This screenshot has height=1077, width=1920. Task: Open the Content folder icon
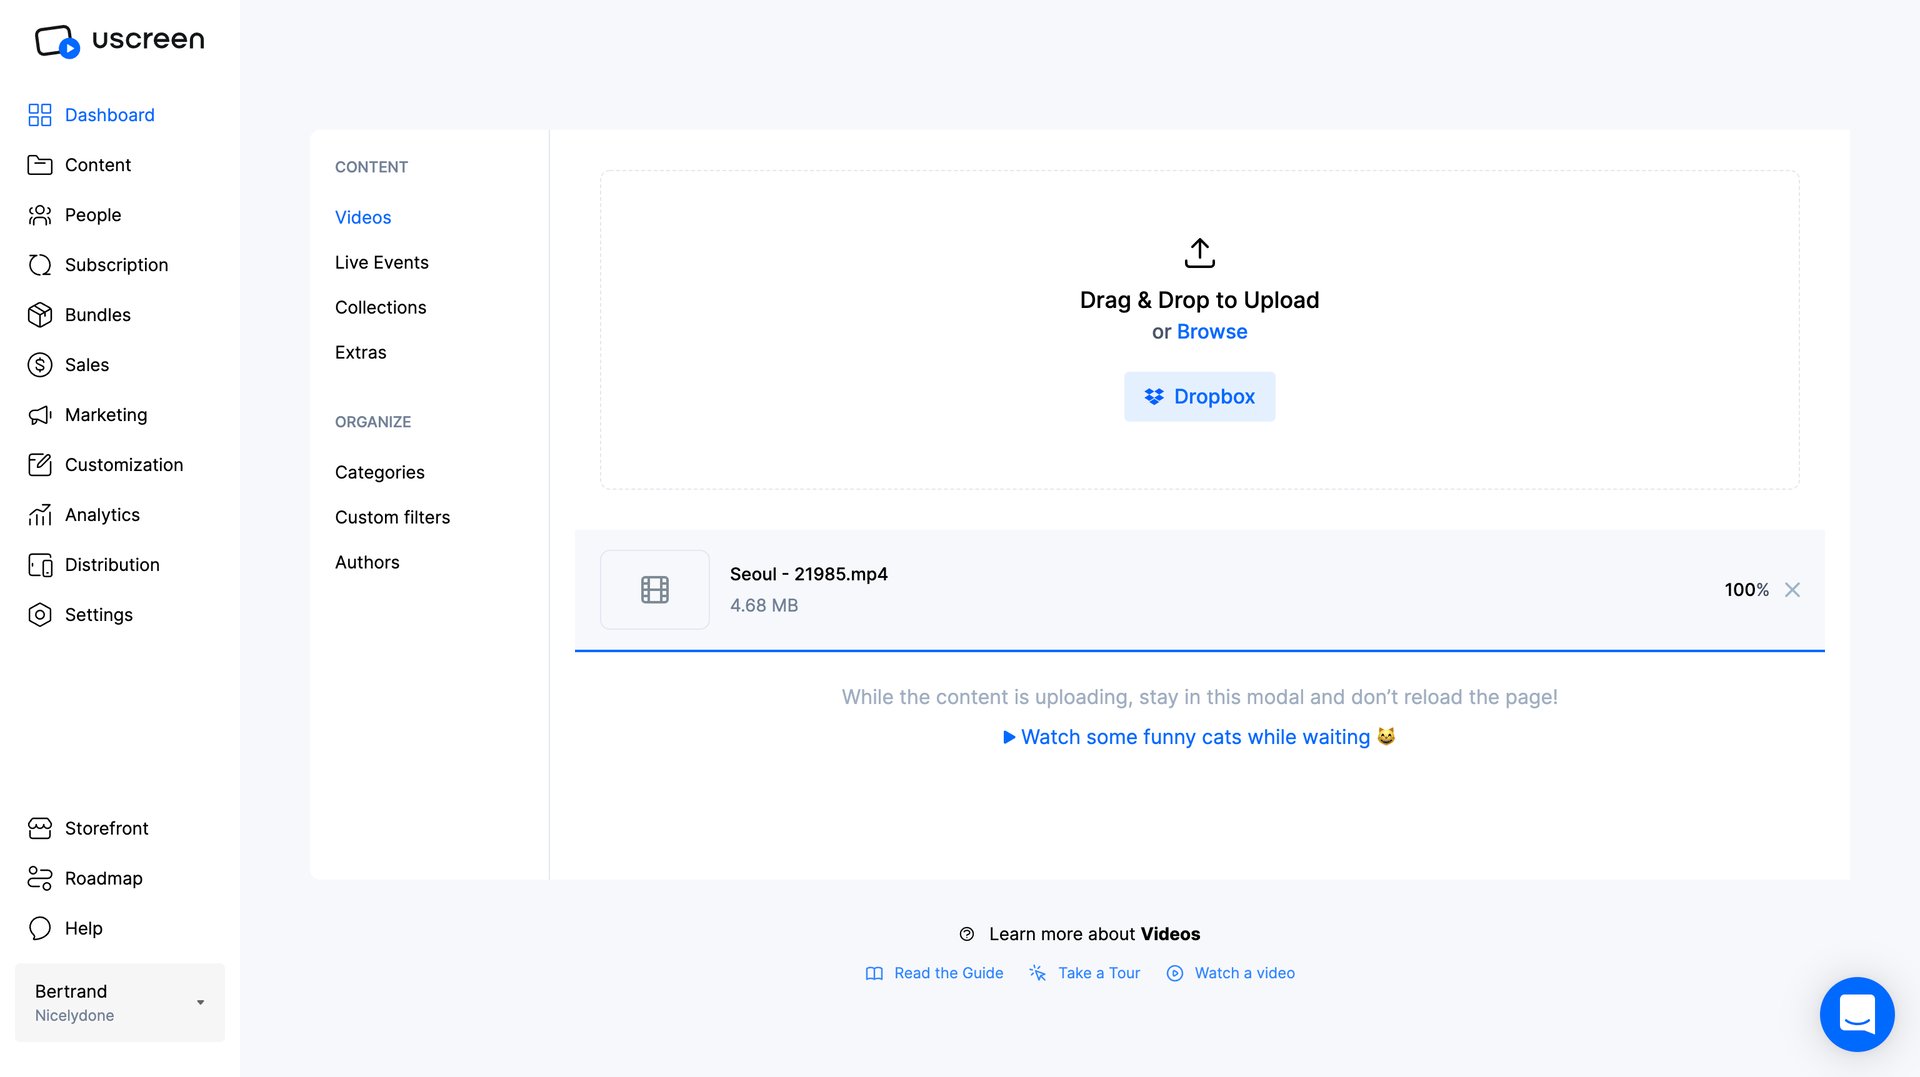point(40,165)
